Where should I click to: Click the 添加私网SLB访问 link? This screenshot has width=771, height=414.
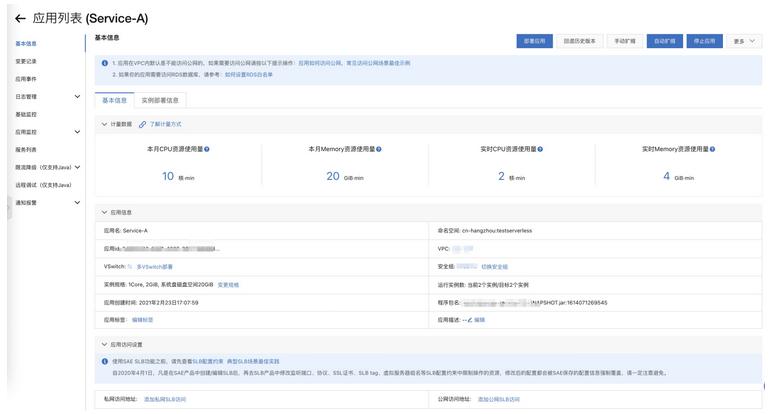(x=165, y=399)
